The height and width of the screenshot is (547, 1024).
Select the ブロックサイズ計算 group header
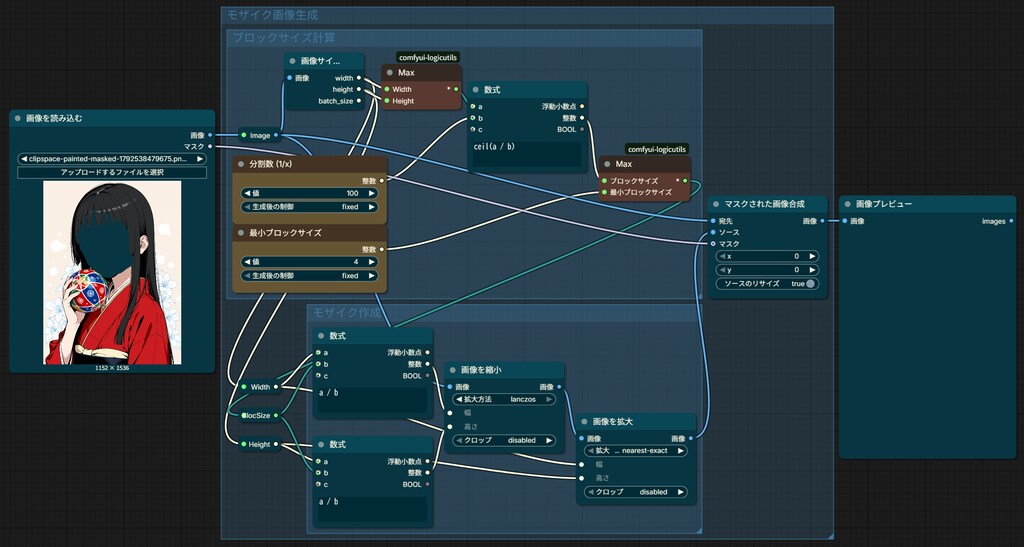(285, 38)
